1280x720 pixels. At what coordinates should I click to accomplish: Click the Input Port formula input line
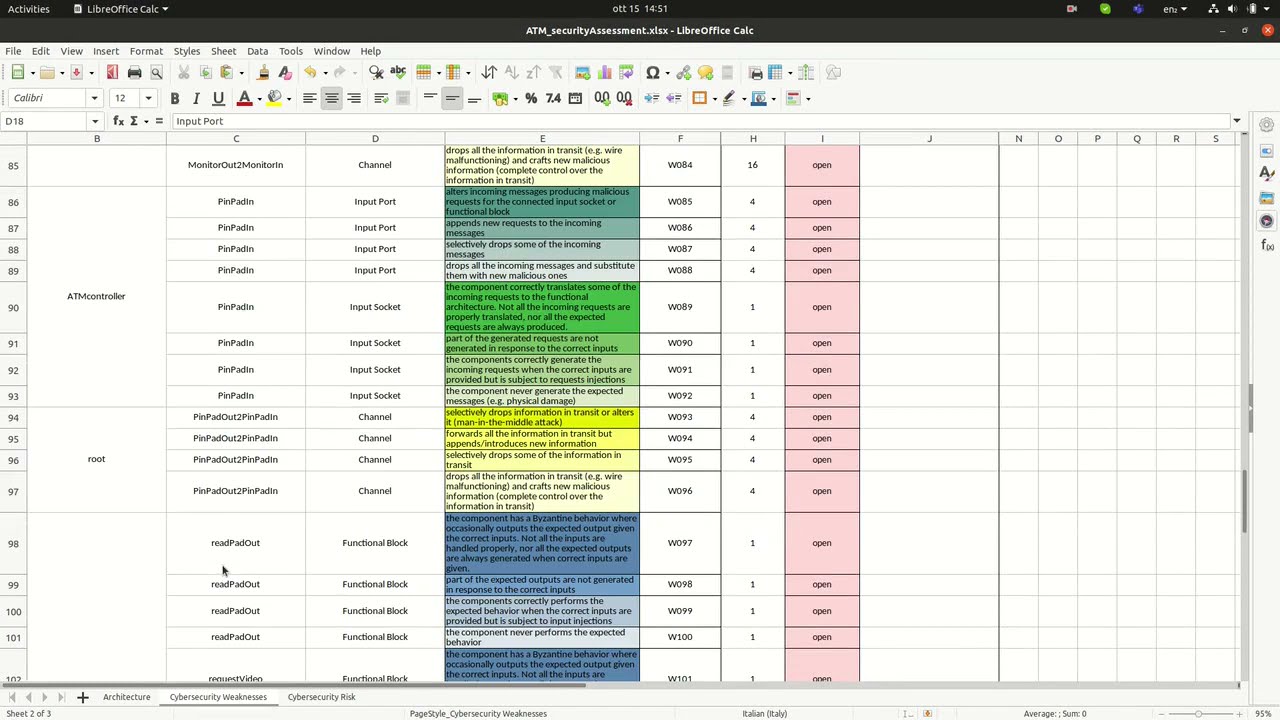click(700, 121)
